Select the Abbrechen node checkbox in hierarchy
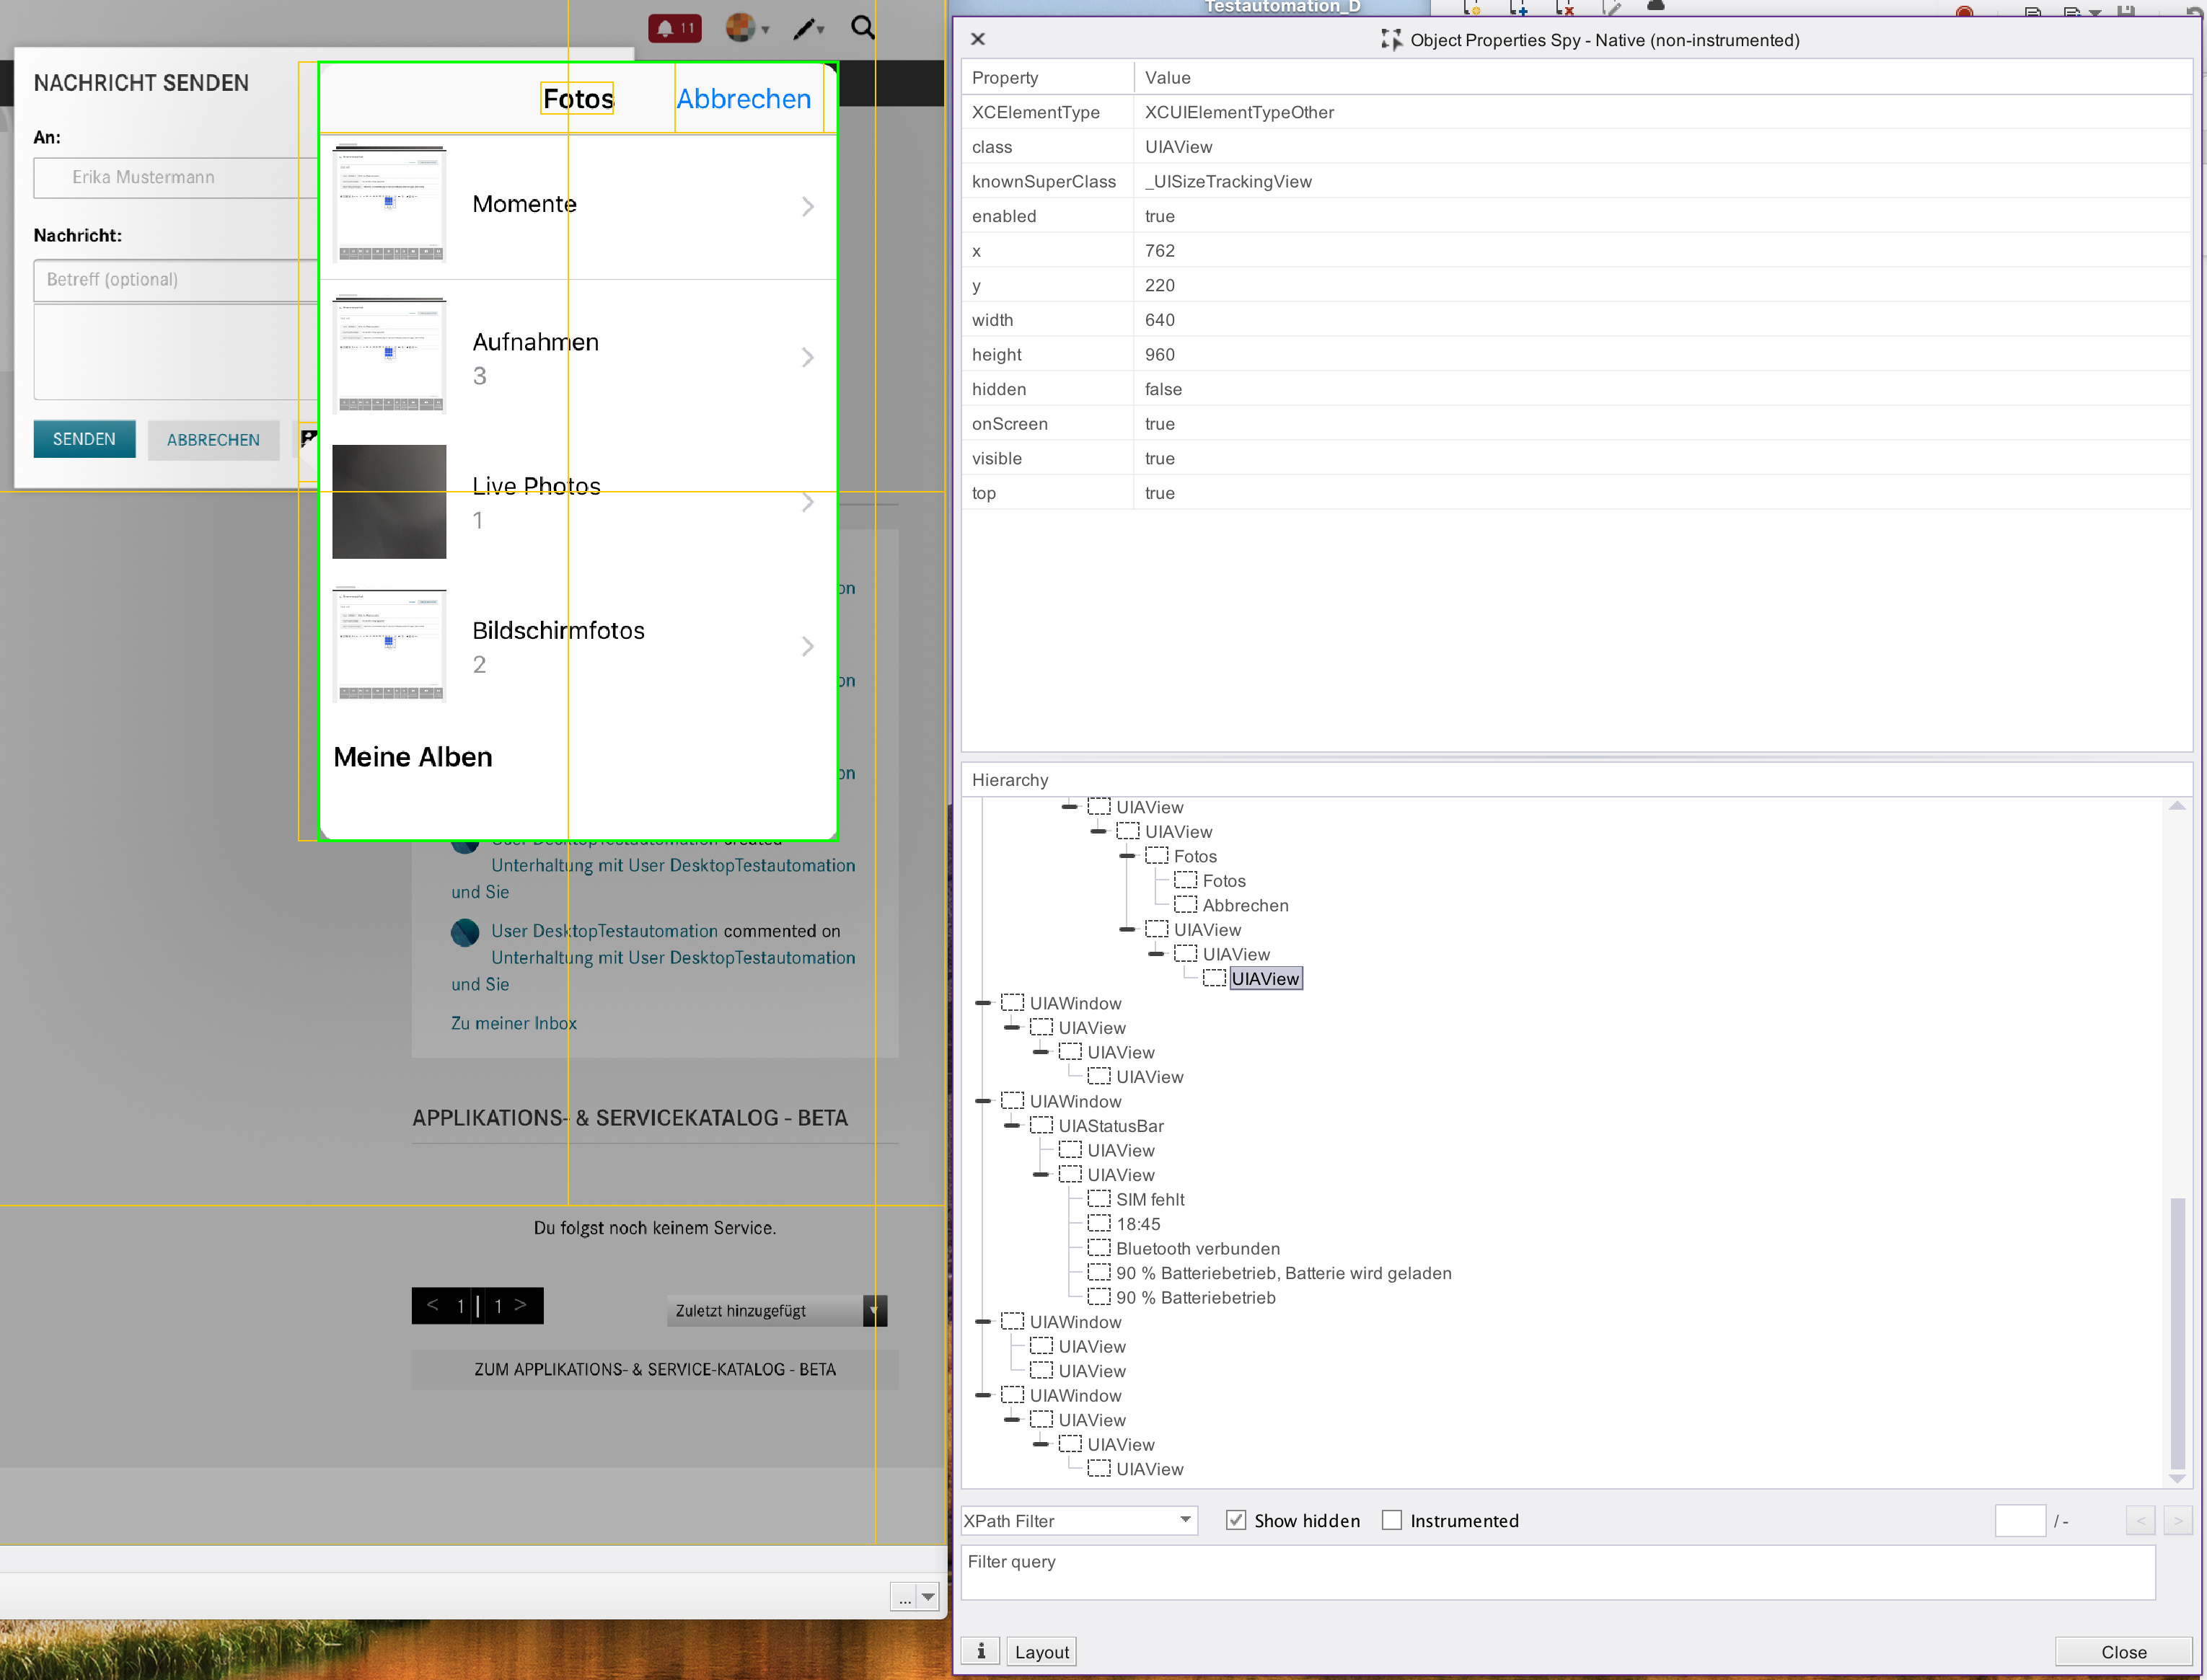 click(x=1186, y=904)
